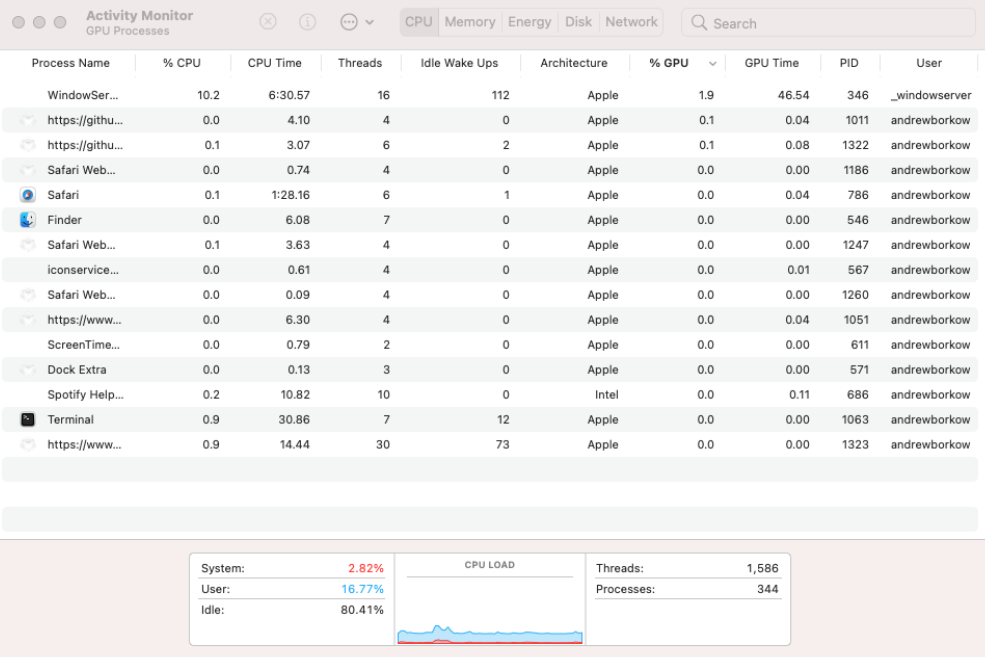Click icon beside PID 1322 process
Viewport: 985px width, 657px height.
tap(28, 145)
